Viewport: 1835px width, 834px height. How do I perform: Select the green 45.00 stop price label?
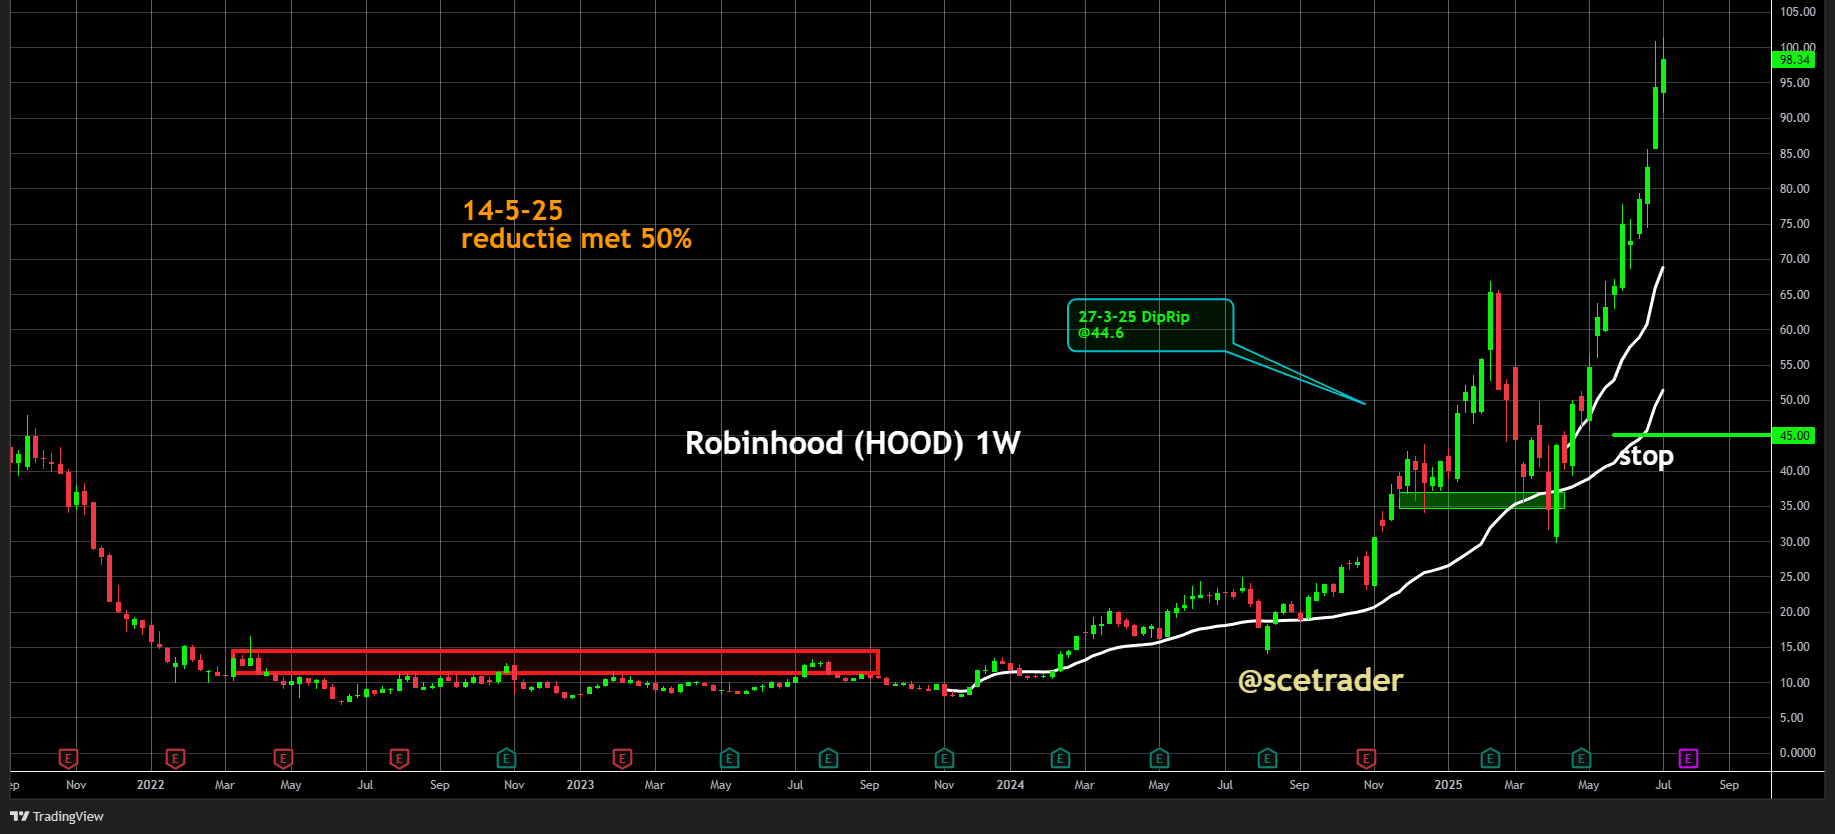(1794, 436)
